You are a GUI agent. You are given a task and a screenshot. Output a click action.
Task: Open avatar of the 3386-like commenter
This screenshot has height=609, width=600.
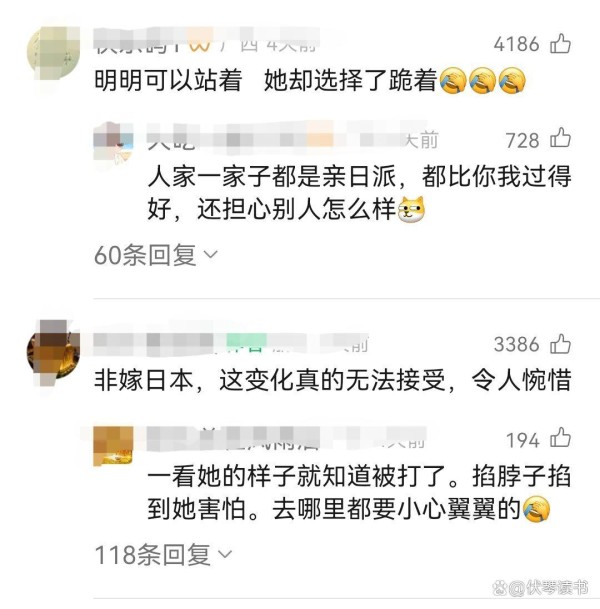[x=53, y=353]
